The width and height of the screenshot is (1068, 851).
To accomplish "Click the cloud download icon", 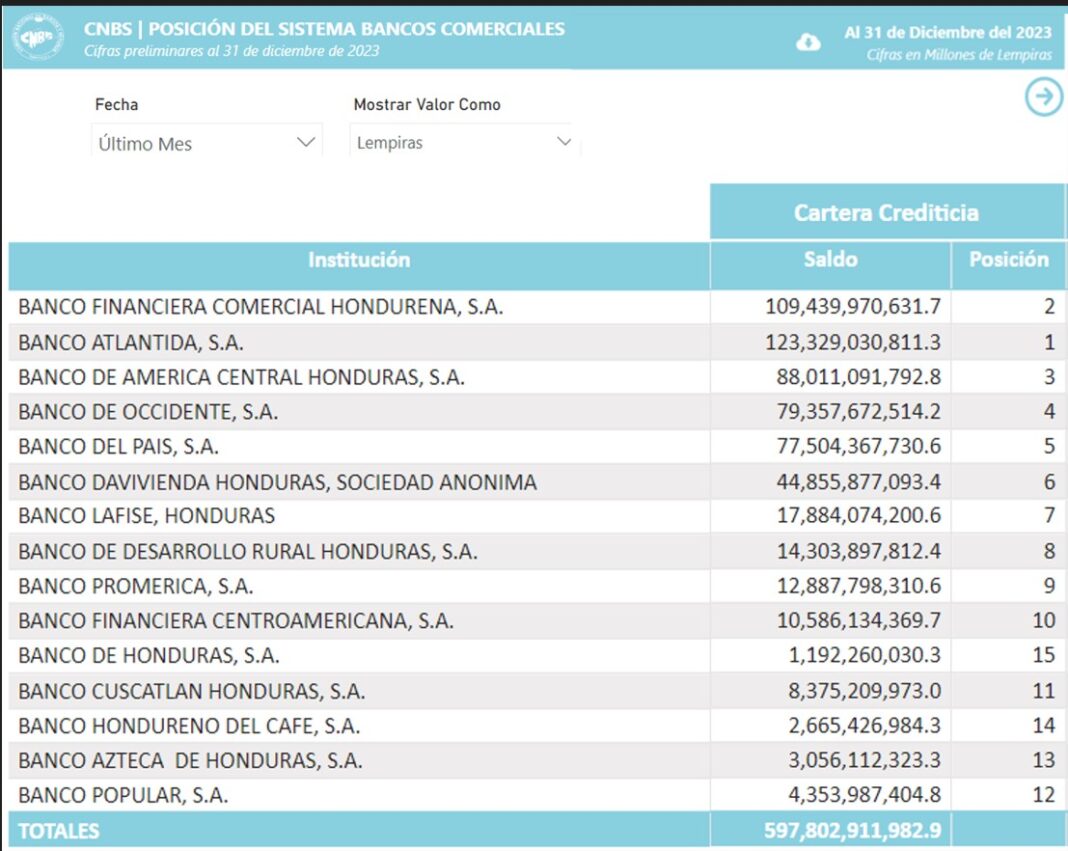I will click(808, 42).
